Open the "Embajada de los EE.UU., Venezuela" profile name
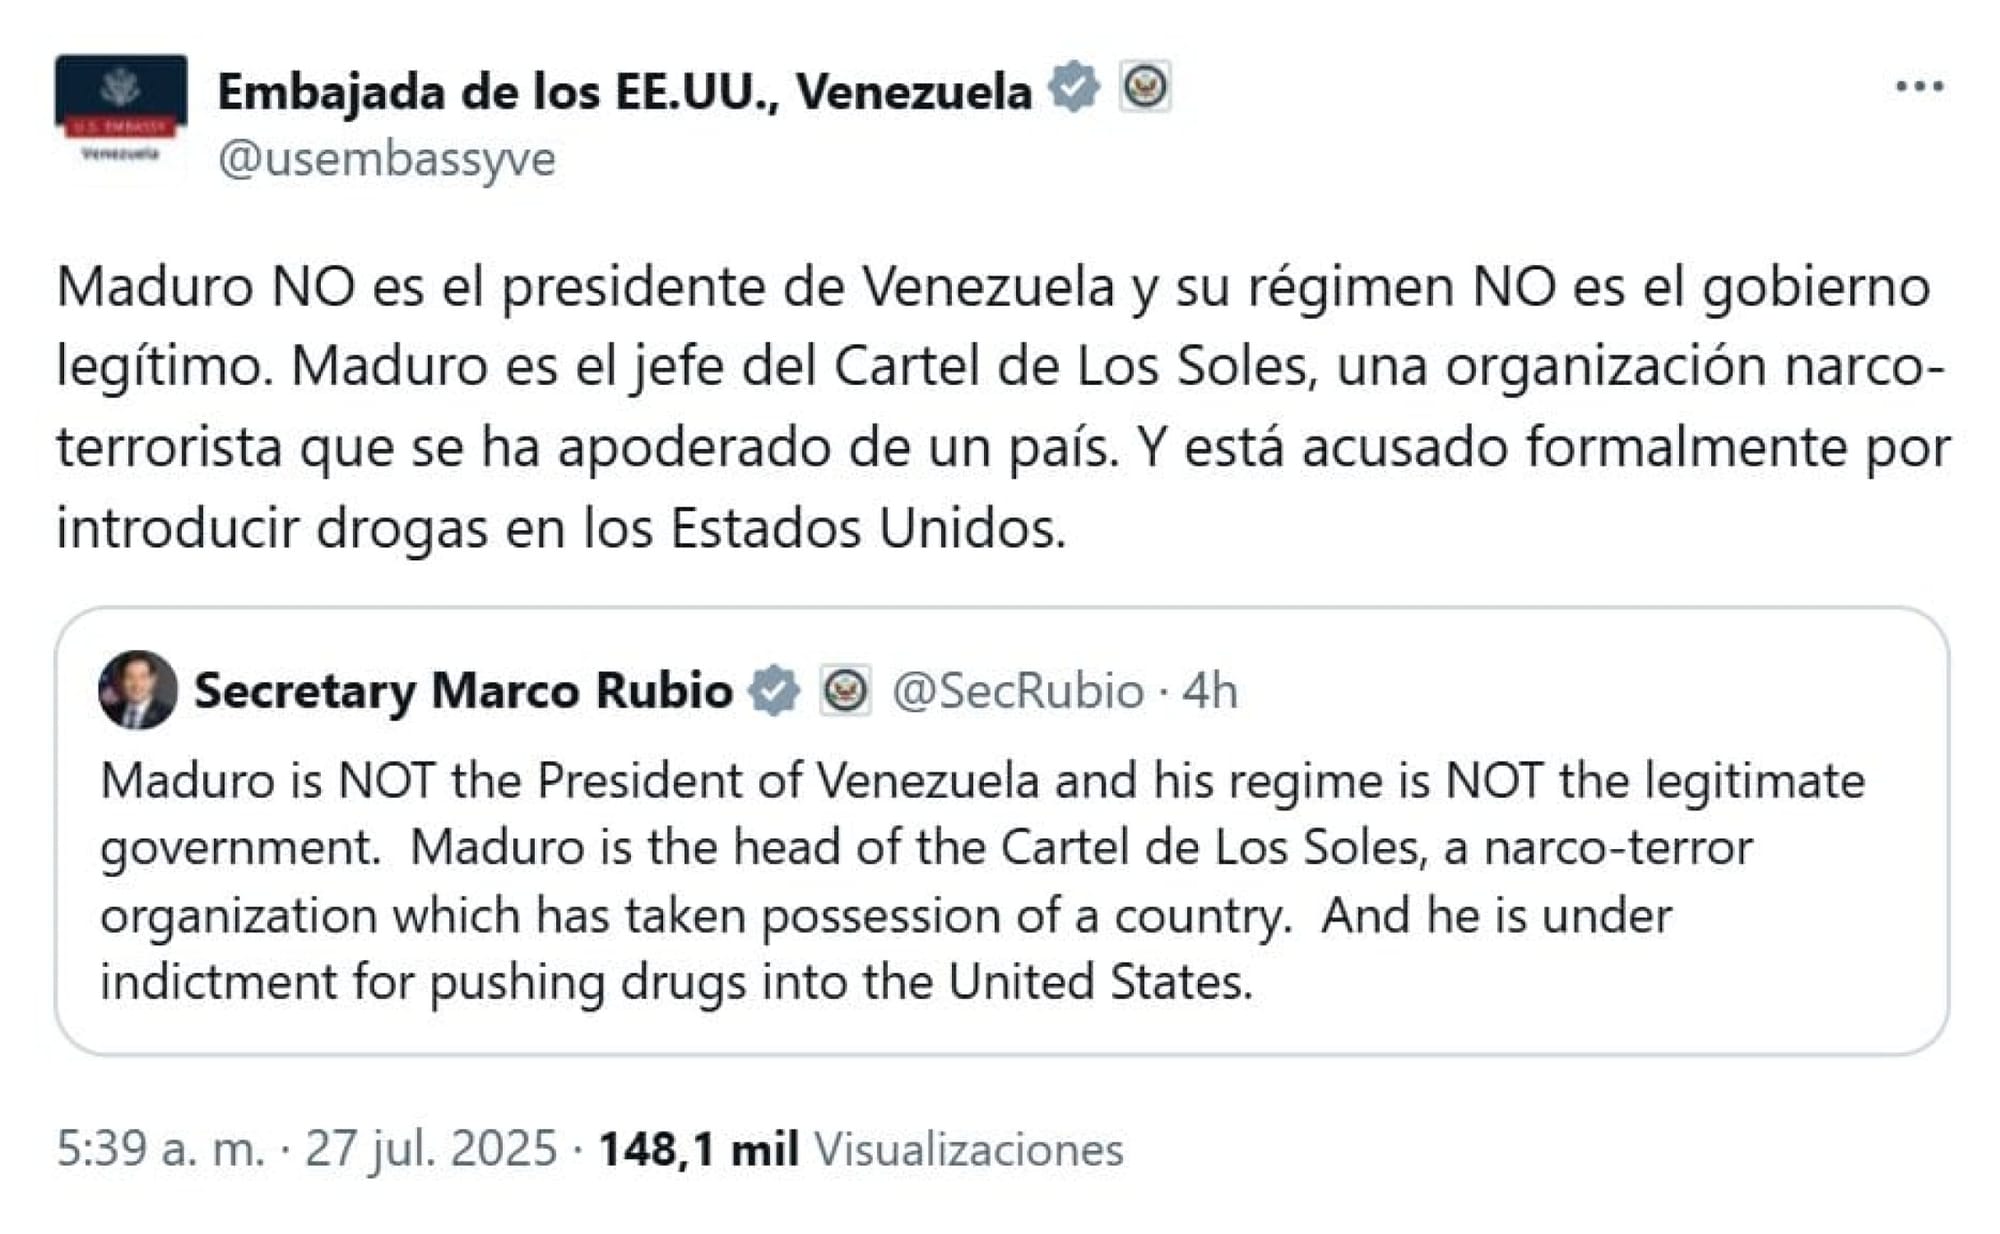 [x=624, y=92]
